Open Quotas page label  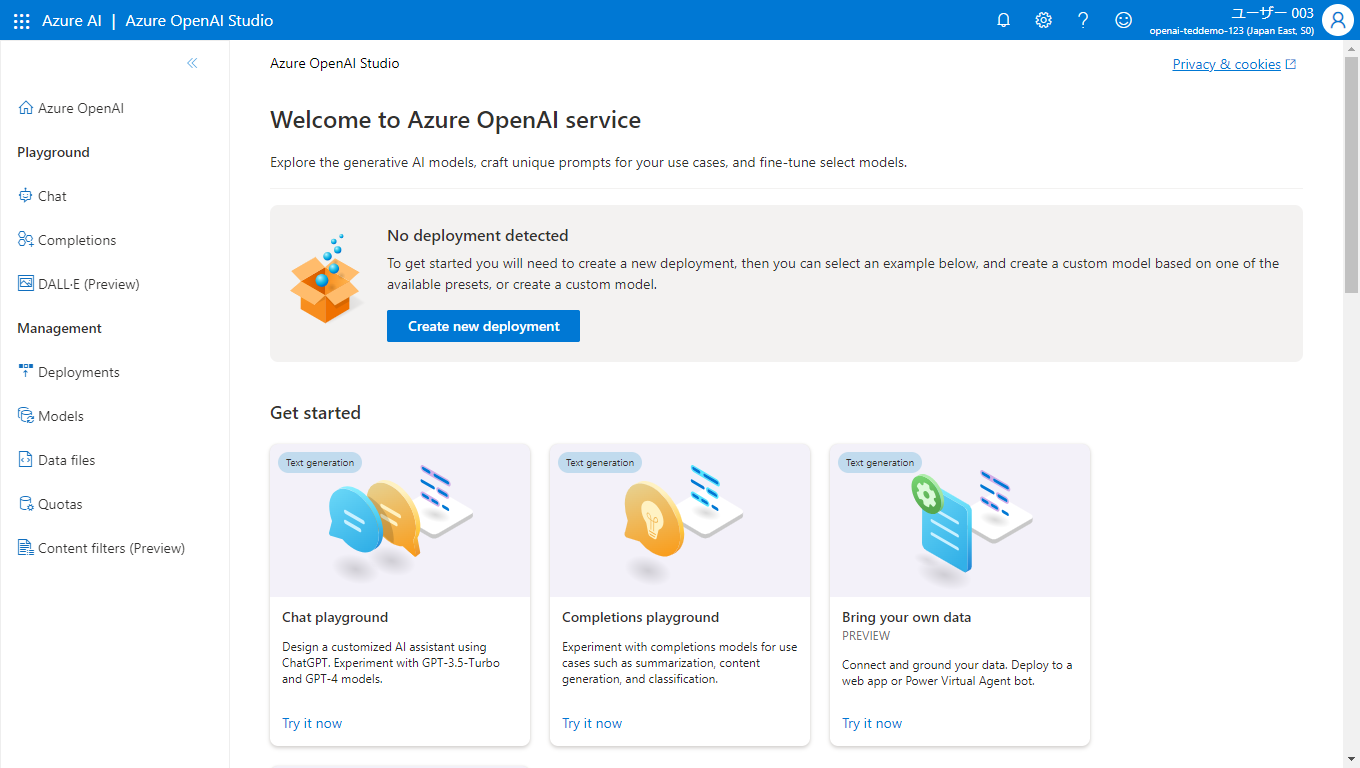click(60, 504)
